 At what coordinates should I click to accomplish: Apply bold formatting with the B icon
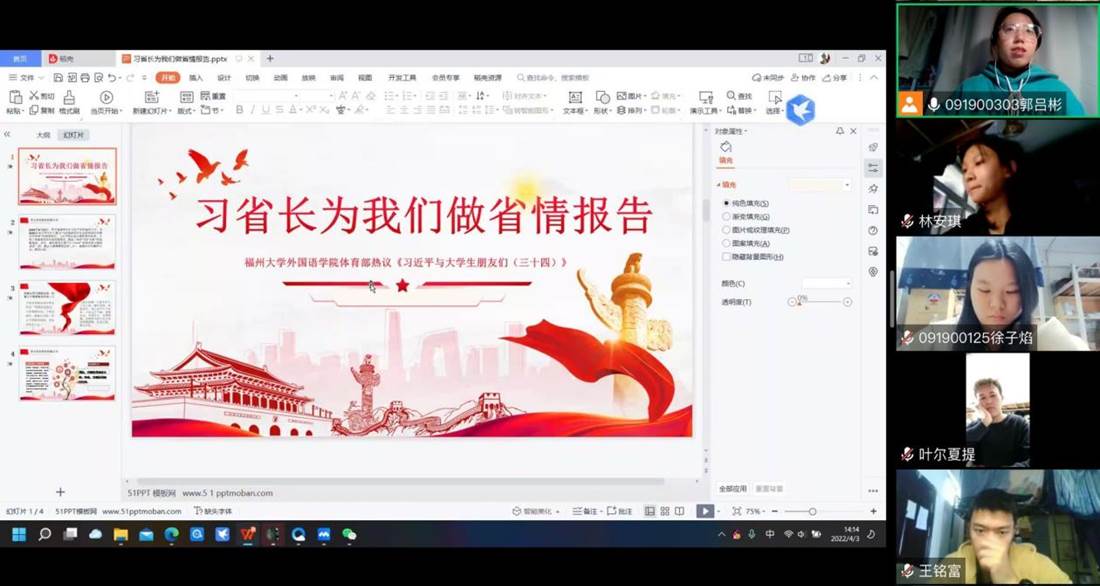240,109
